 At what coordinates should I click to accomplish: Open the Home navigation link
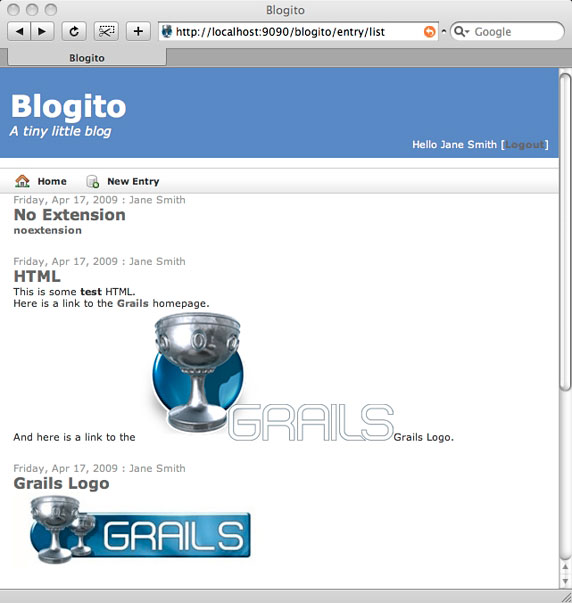point(52,181)
